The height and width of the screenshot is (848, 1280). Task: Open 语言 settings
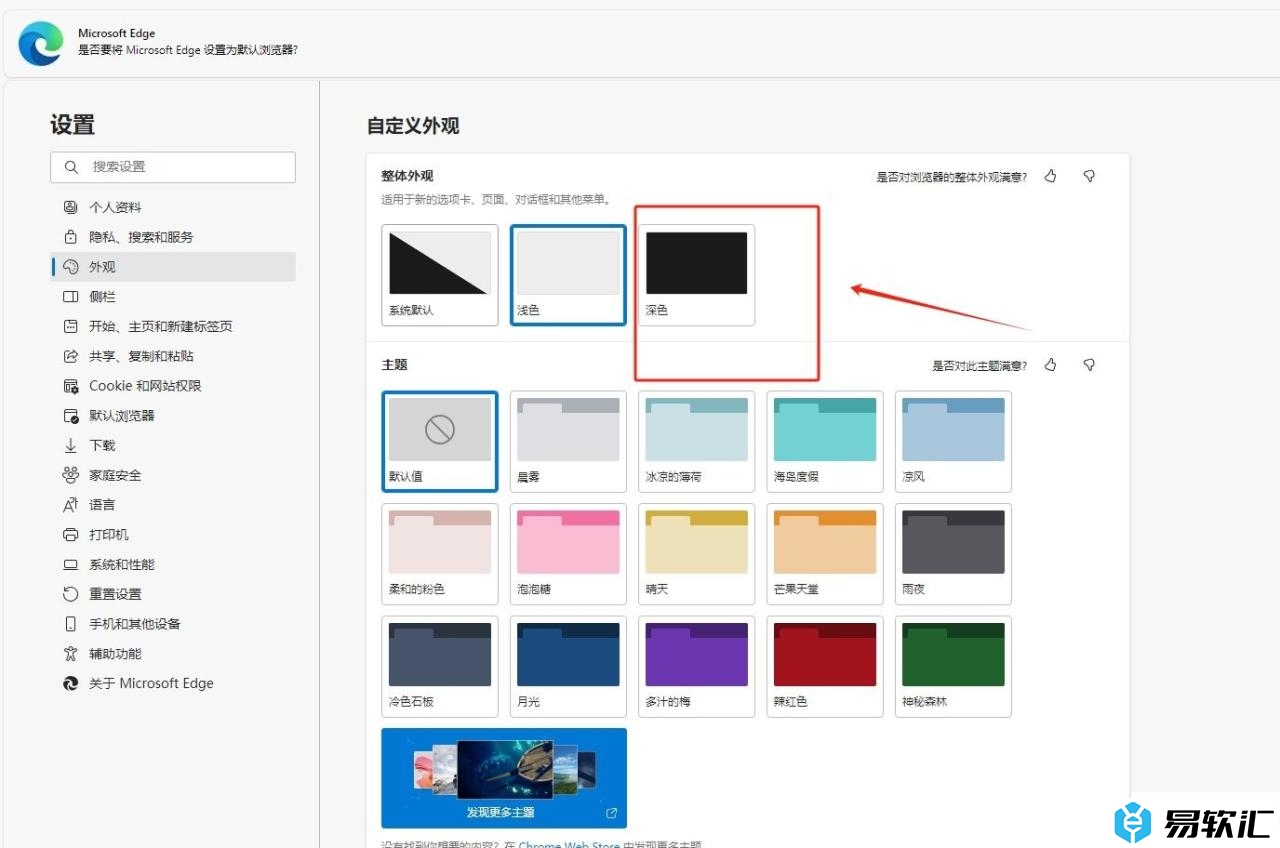coord(172,505)
